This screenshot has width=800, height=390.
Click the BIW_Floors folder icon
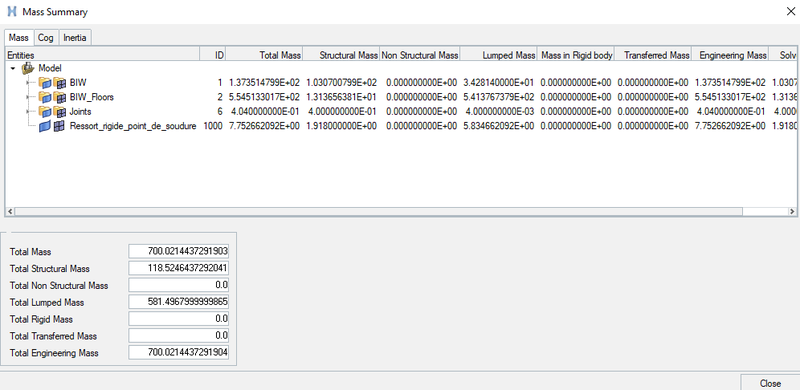click(x=45, y=97)
